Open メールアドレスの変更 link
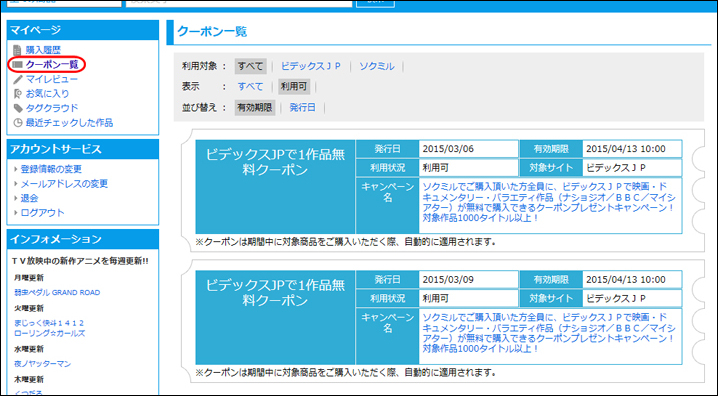This screenshot has width=718, height=396. pyautogui.click(x=64, y=184)
